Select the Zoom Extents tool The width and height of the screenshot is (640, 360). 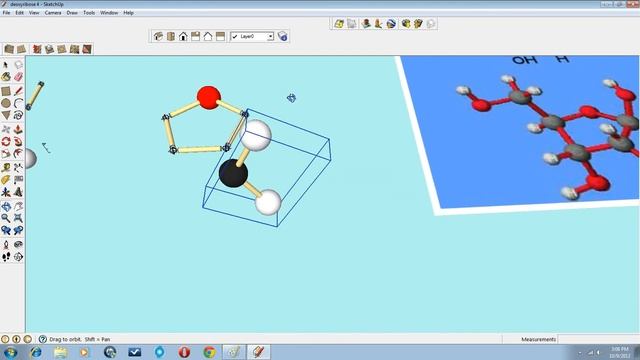tap(18, 218)
